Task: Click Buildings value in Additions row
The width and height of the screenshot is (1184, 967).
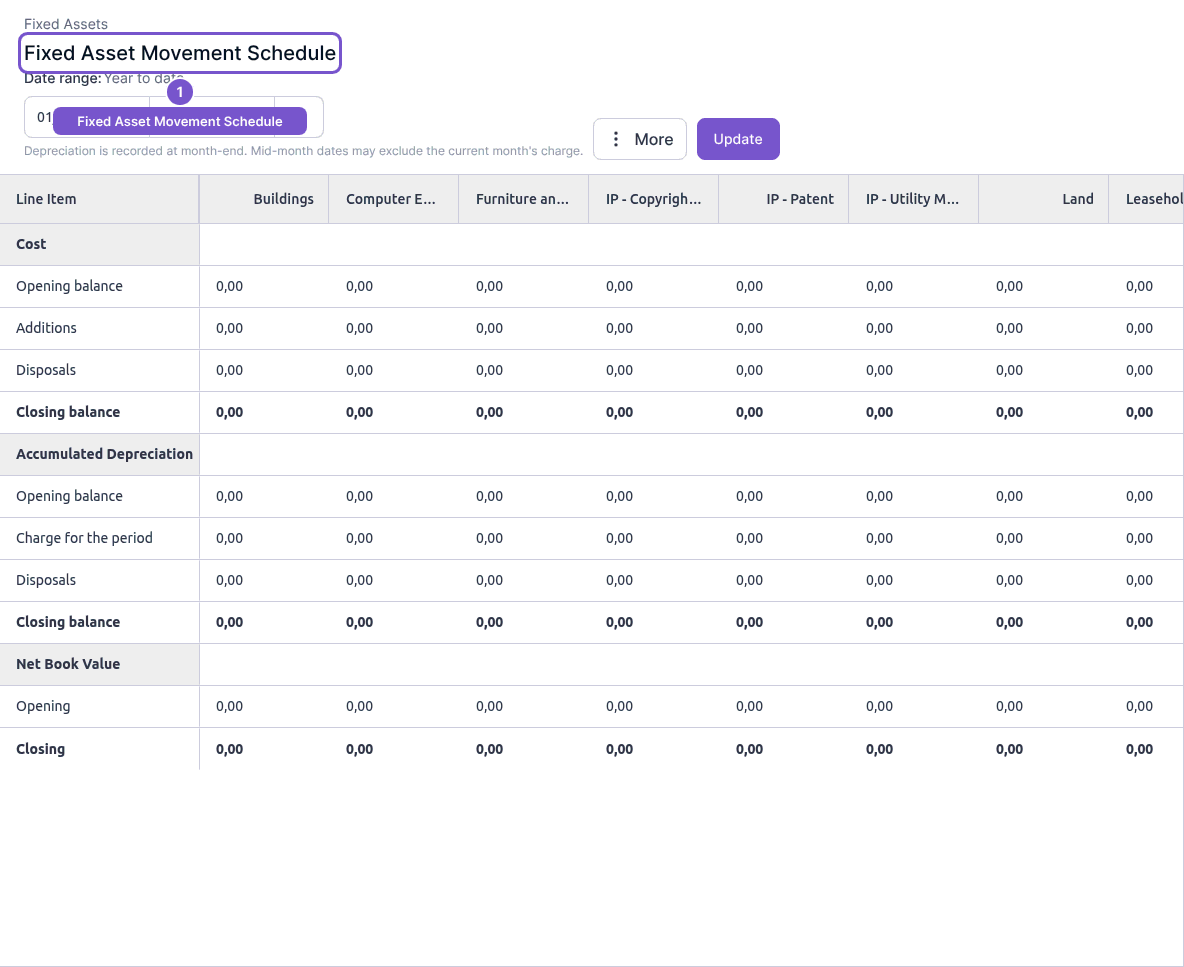Action: pyautogui.click(x=230, y=328)
